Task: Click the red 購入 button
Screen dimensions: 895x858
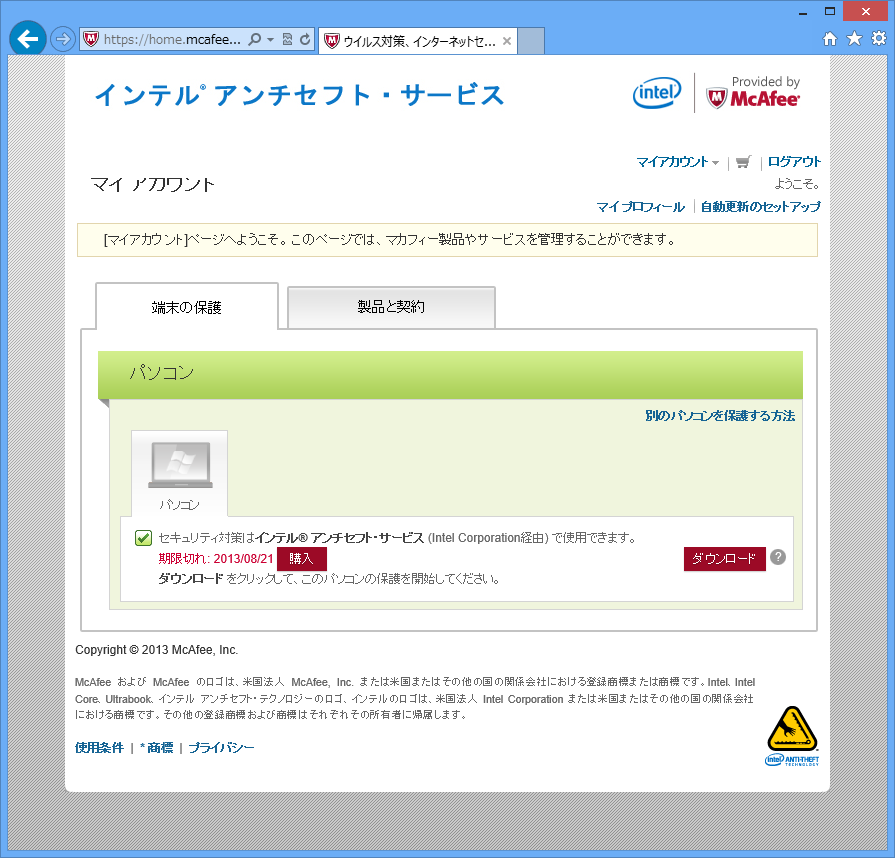Action: pos(301,558)
